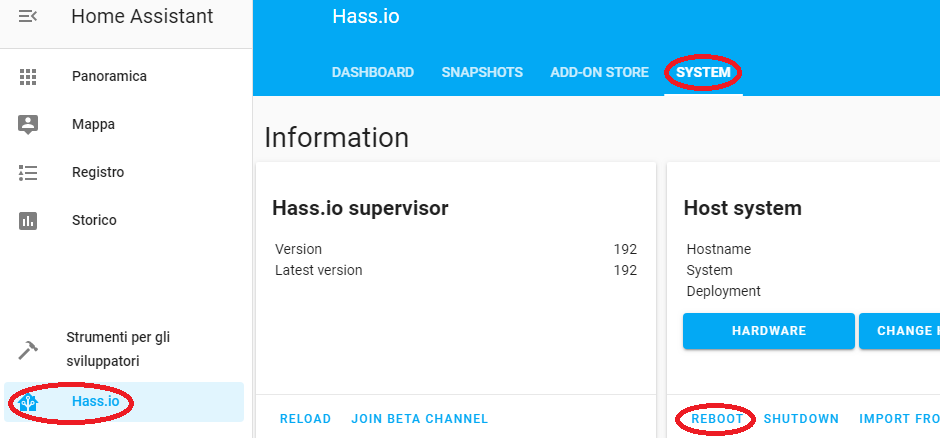Click the Mappa person icon

28,125
